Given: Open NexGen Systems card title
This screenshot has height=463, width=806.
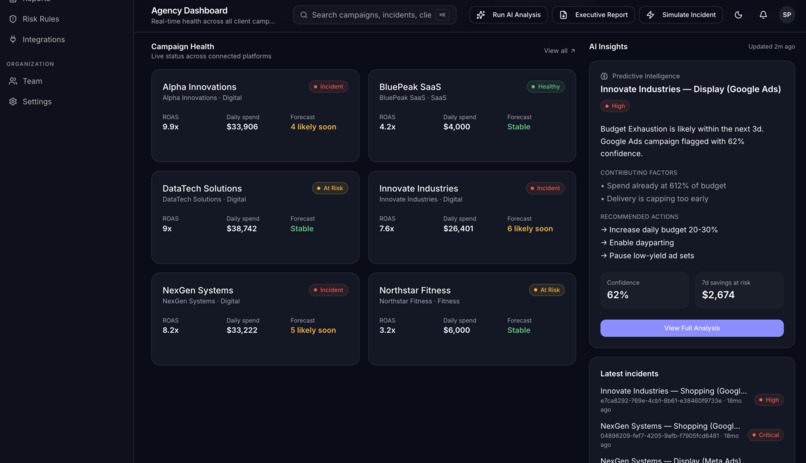Looking at the screenshot, I should pos(198,290).
